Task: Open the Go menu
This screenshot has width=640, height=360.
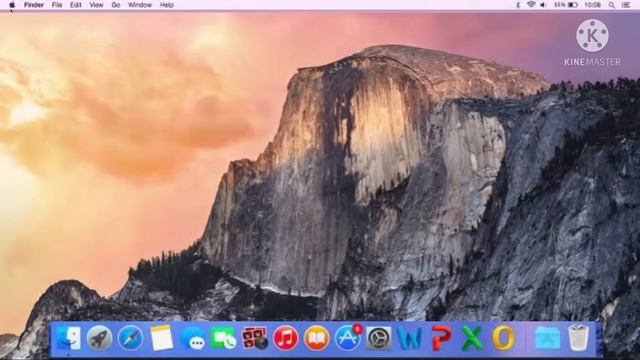Action: (116, 5)
